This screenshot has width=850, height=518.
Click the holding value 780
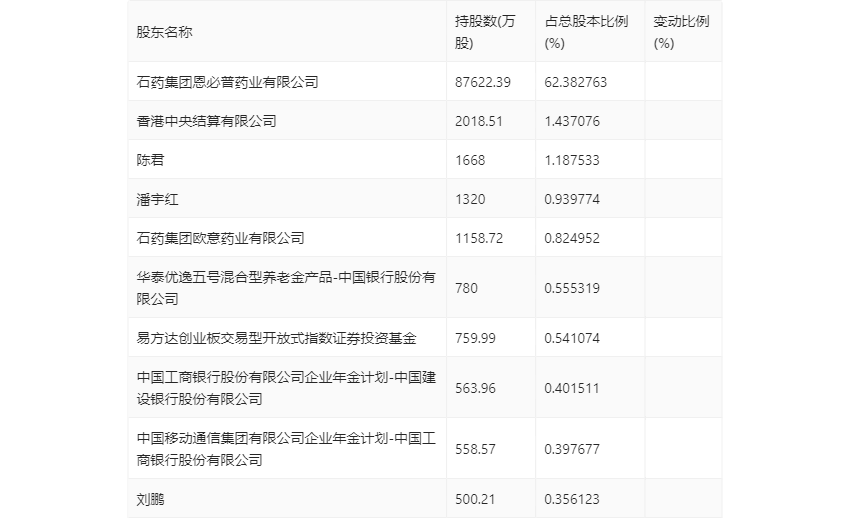pyautogui.click(x=466, y=288)
